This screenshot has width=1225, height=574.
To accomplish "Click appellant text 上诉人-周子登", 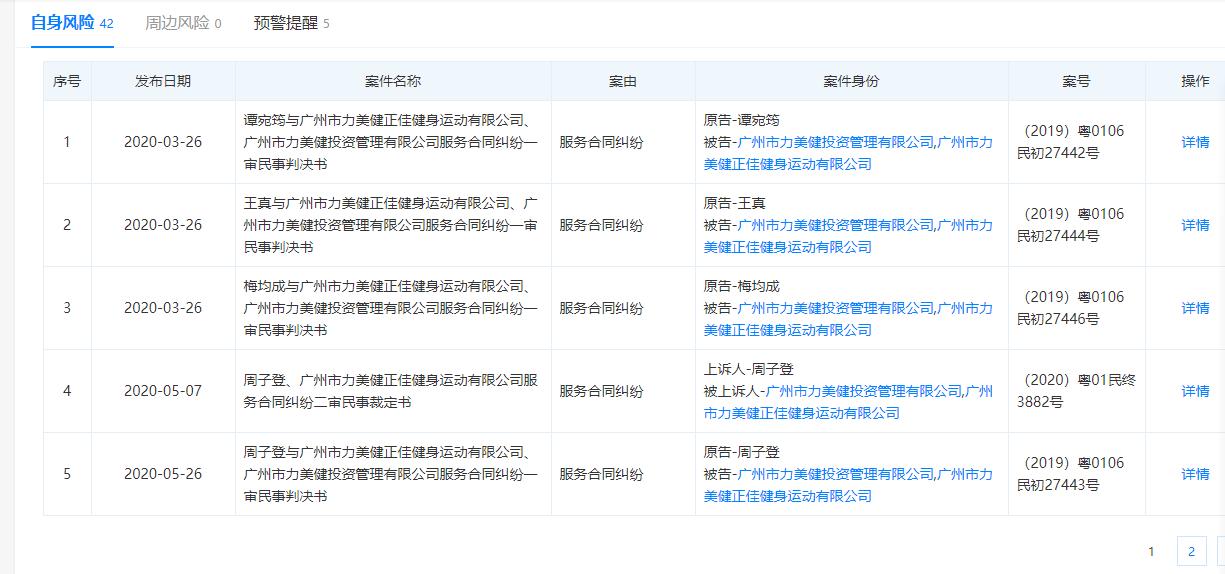I will click(x=749, y=369).
